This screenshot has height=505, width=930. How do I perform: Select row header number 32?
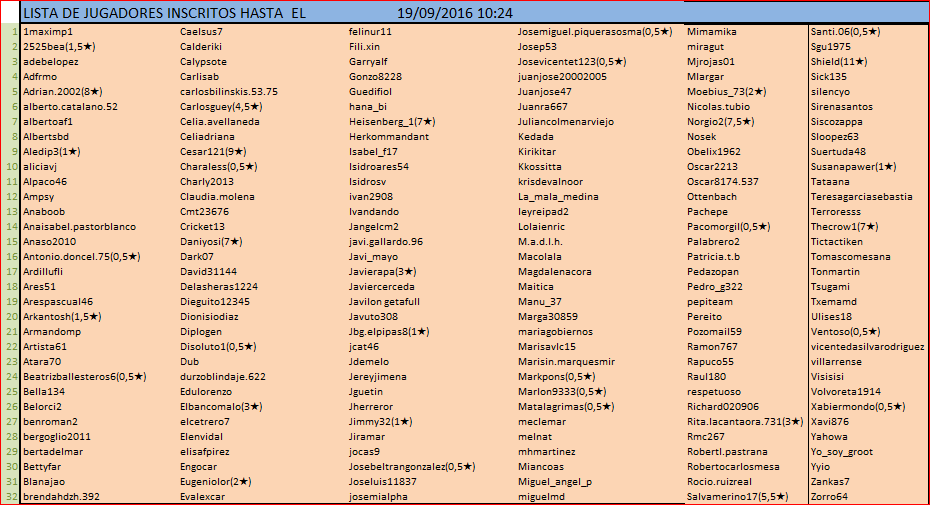(x=10, y=496)
